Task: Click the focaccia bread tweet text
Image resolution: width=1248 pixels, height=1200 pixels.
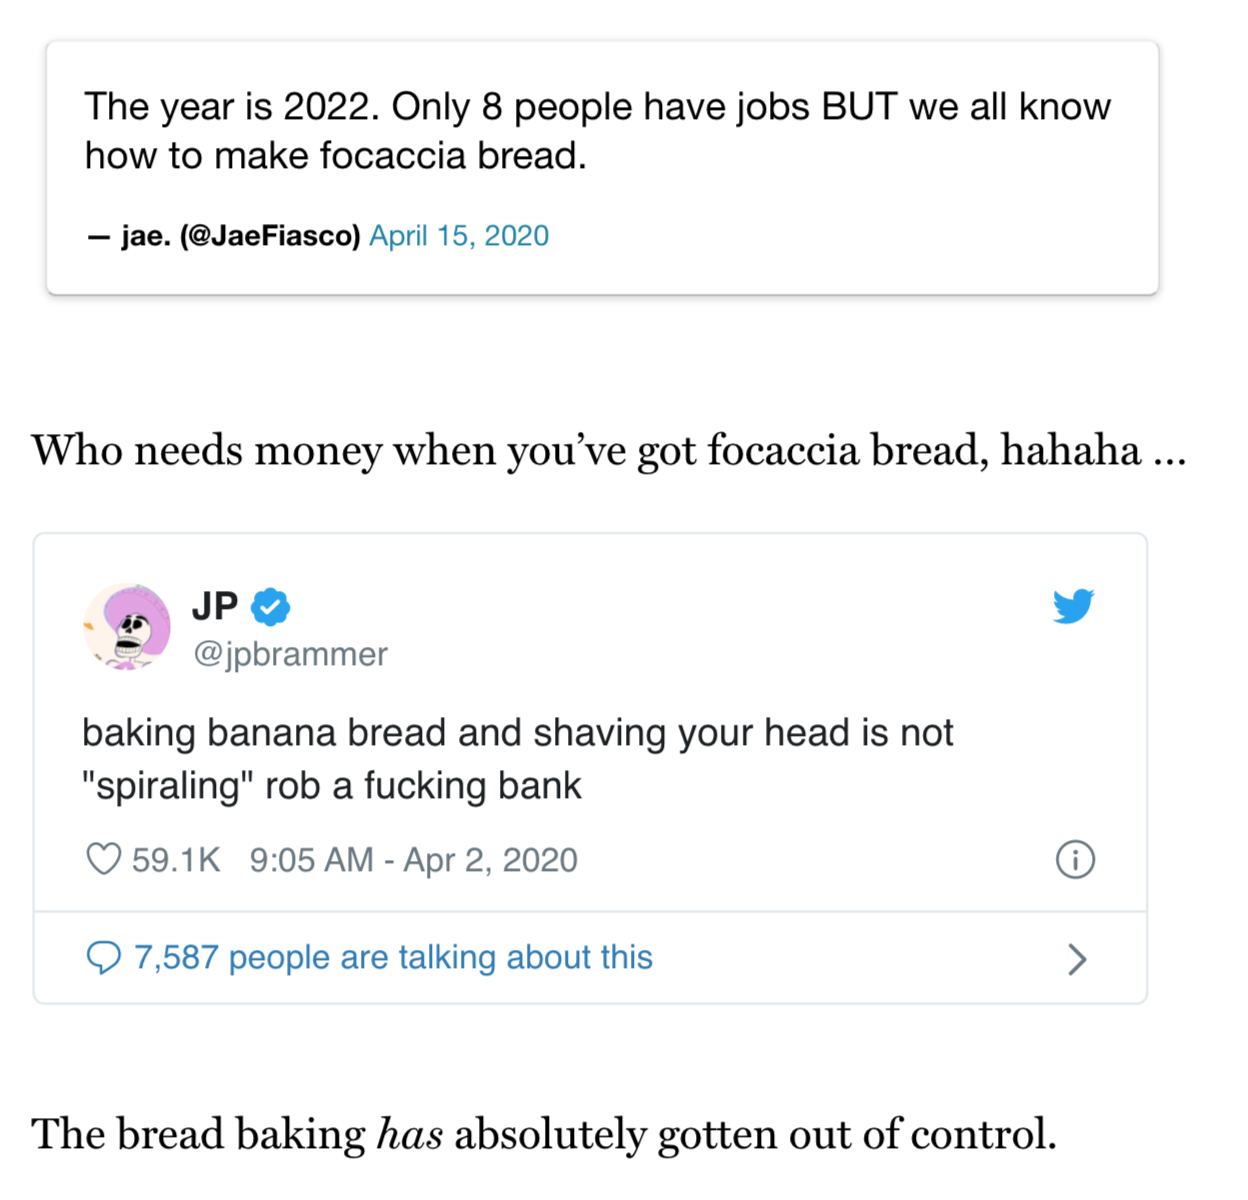Action: [x=597, y=131]
